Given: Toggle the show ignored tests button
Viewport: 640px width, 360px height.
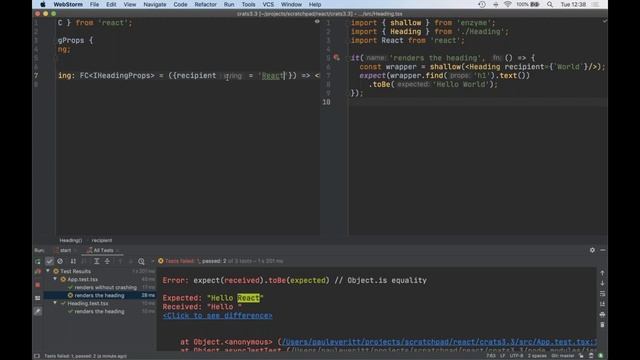Looking at the screenshot, I should pyautogui.click(x=60, y=261).
